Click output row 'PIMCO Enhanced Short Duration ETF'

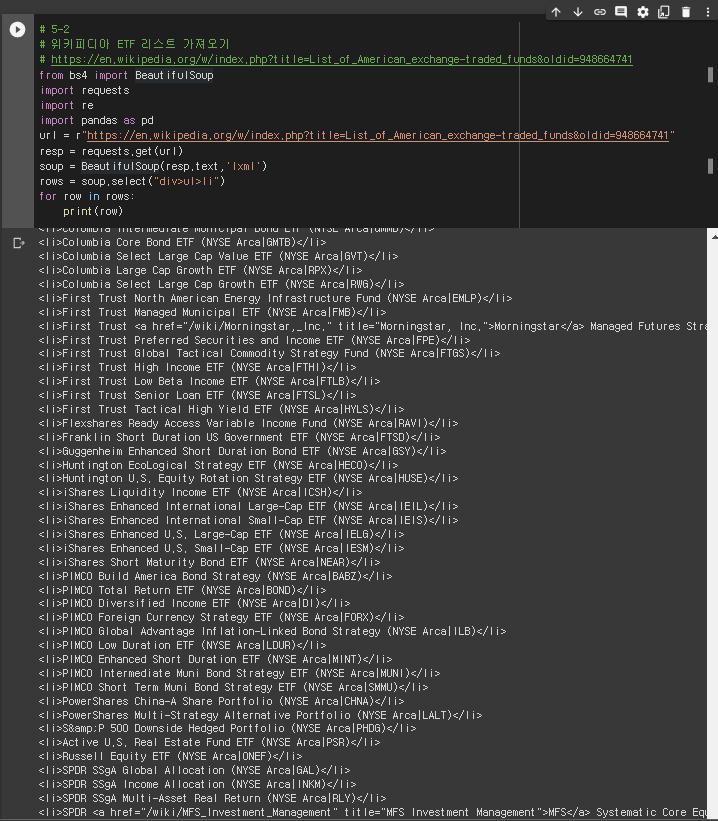tap(215, 660)
